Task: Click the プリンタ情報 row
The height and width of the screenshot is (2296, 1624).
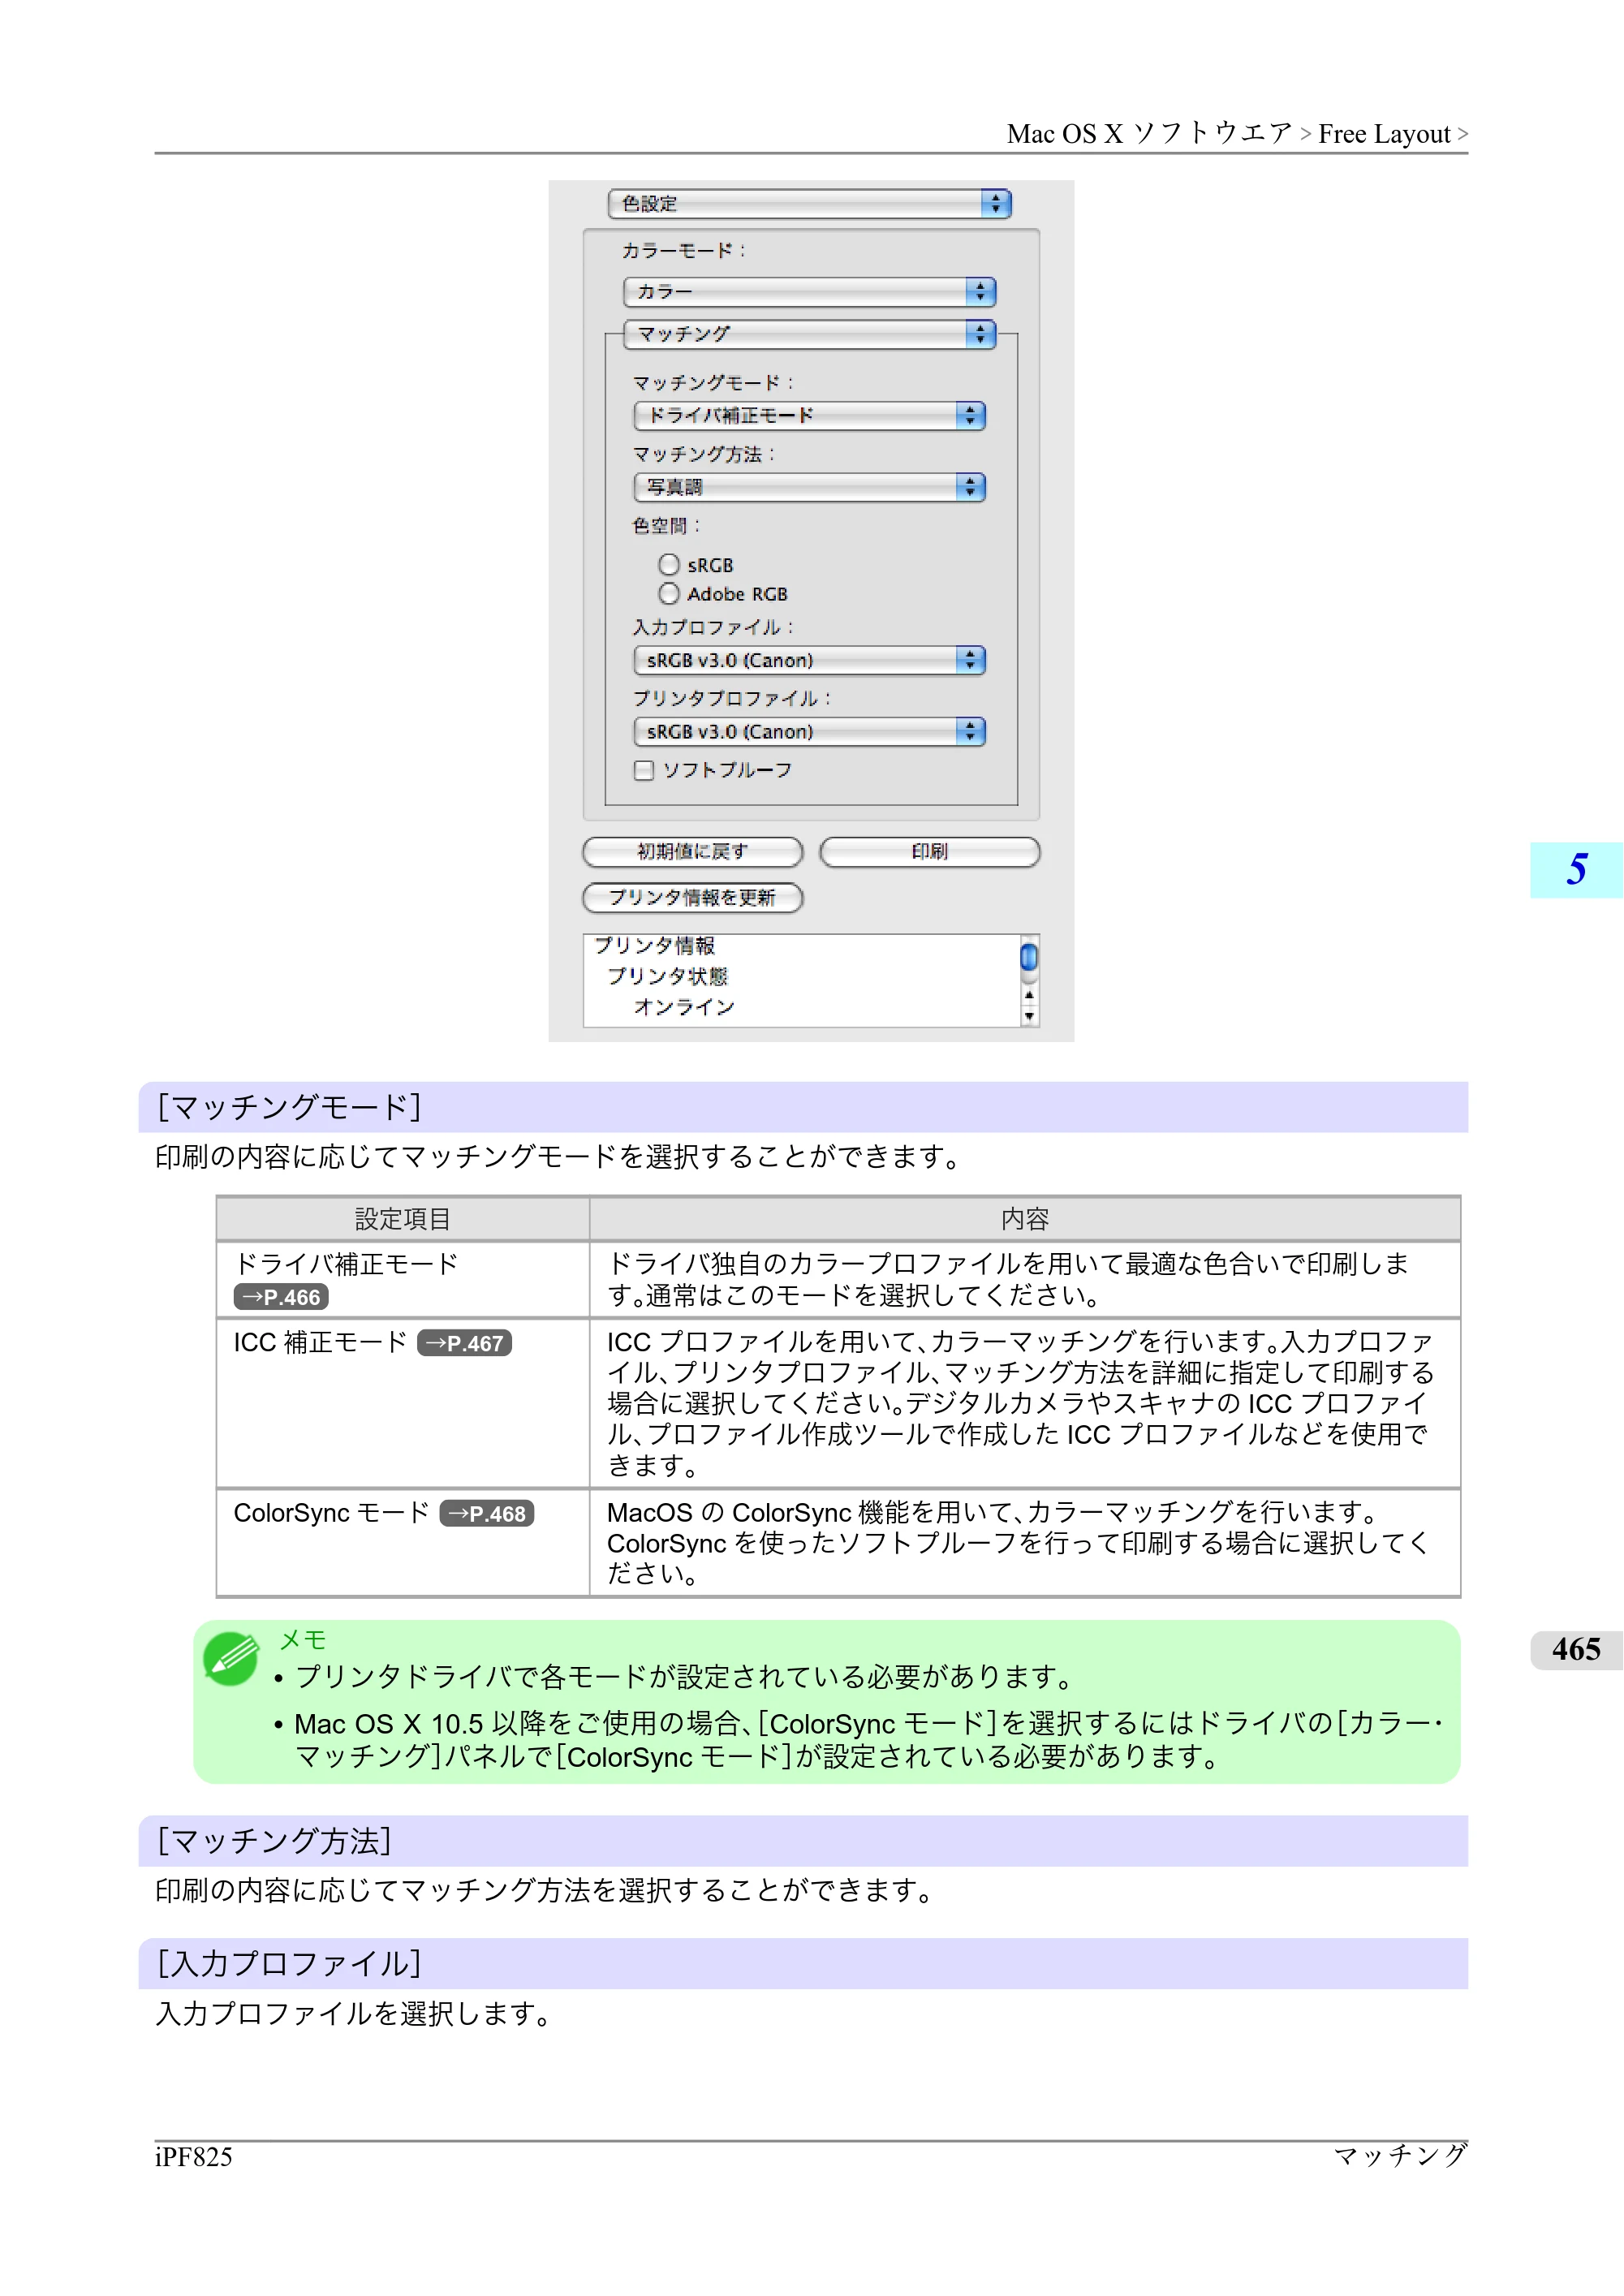Action: (x=654, y=946)
